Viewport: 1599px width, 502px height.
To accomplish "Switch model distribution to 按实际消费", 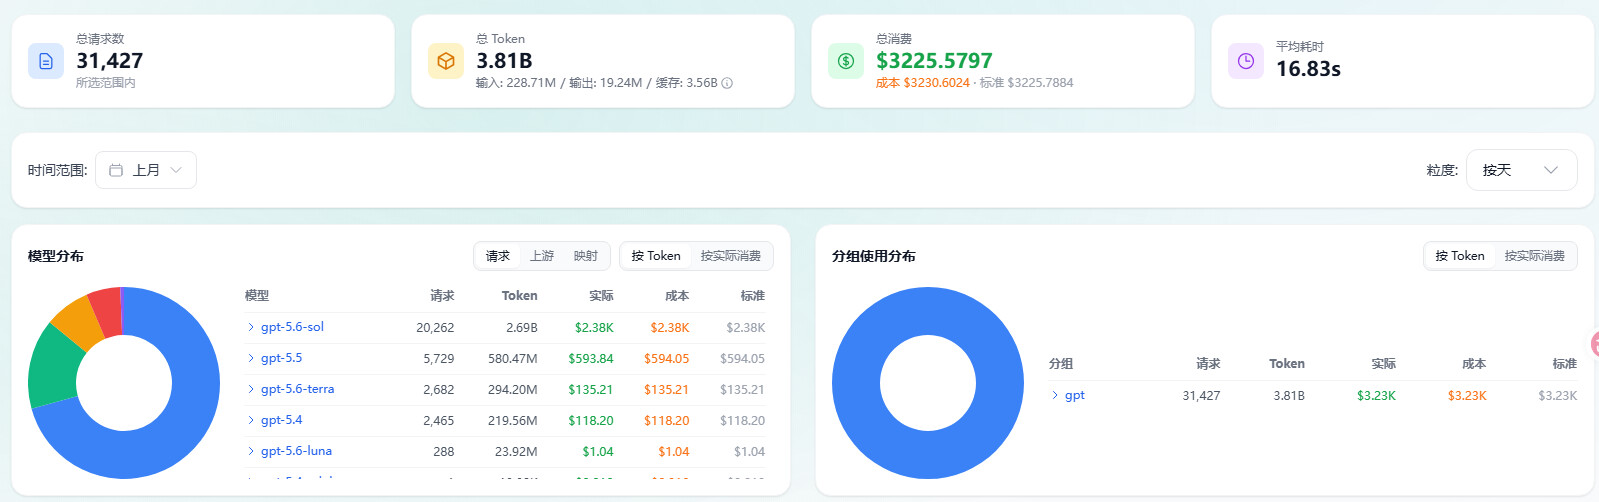I will point(731,256).
